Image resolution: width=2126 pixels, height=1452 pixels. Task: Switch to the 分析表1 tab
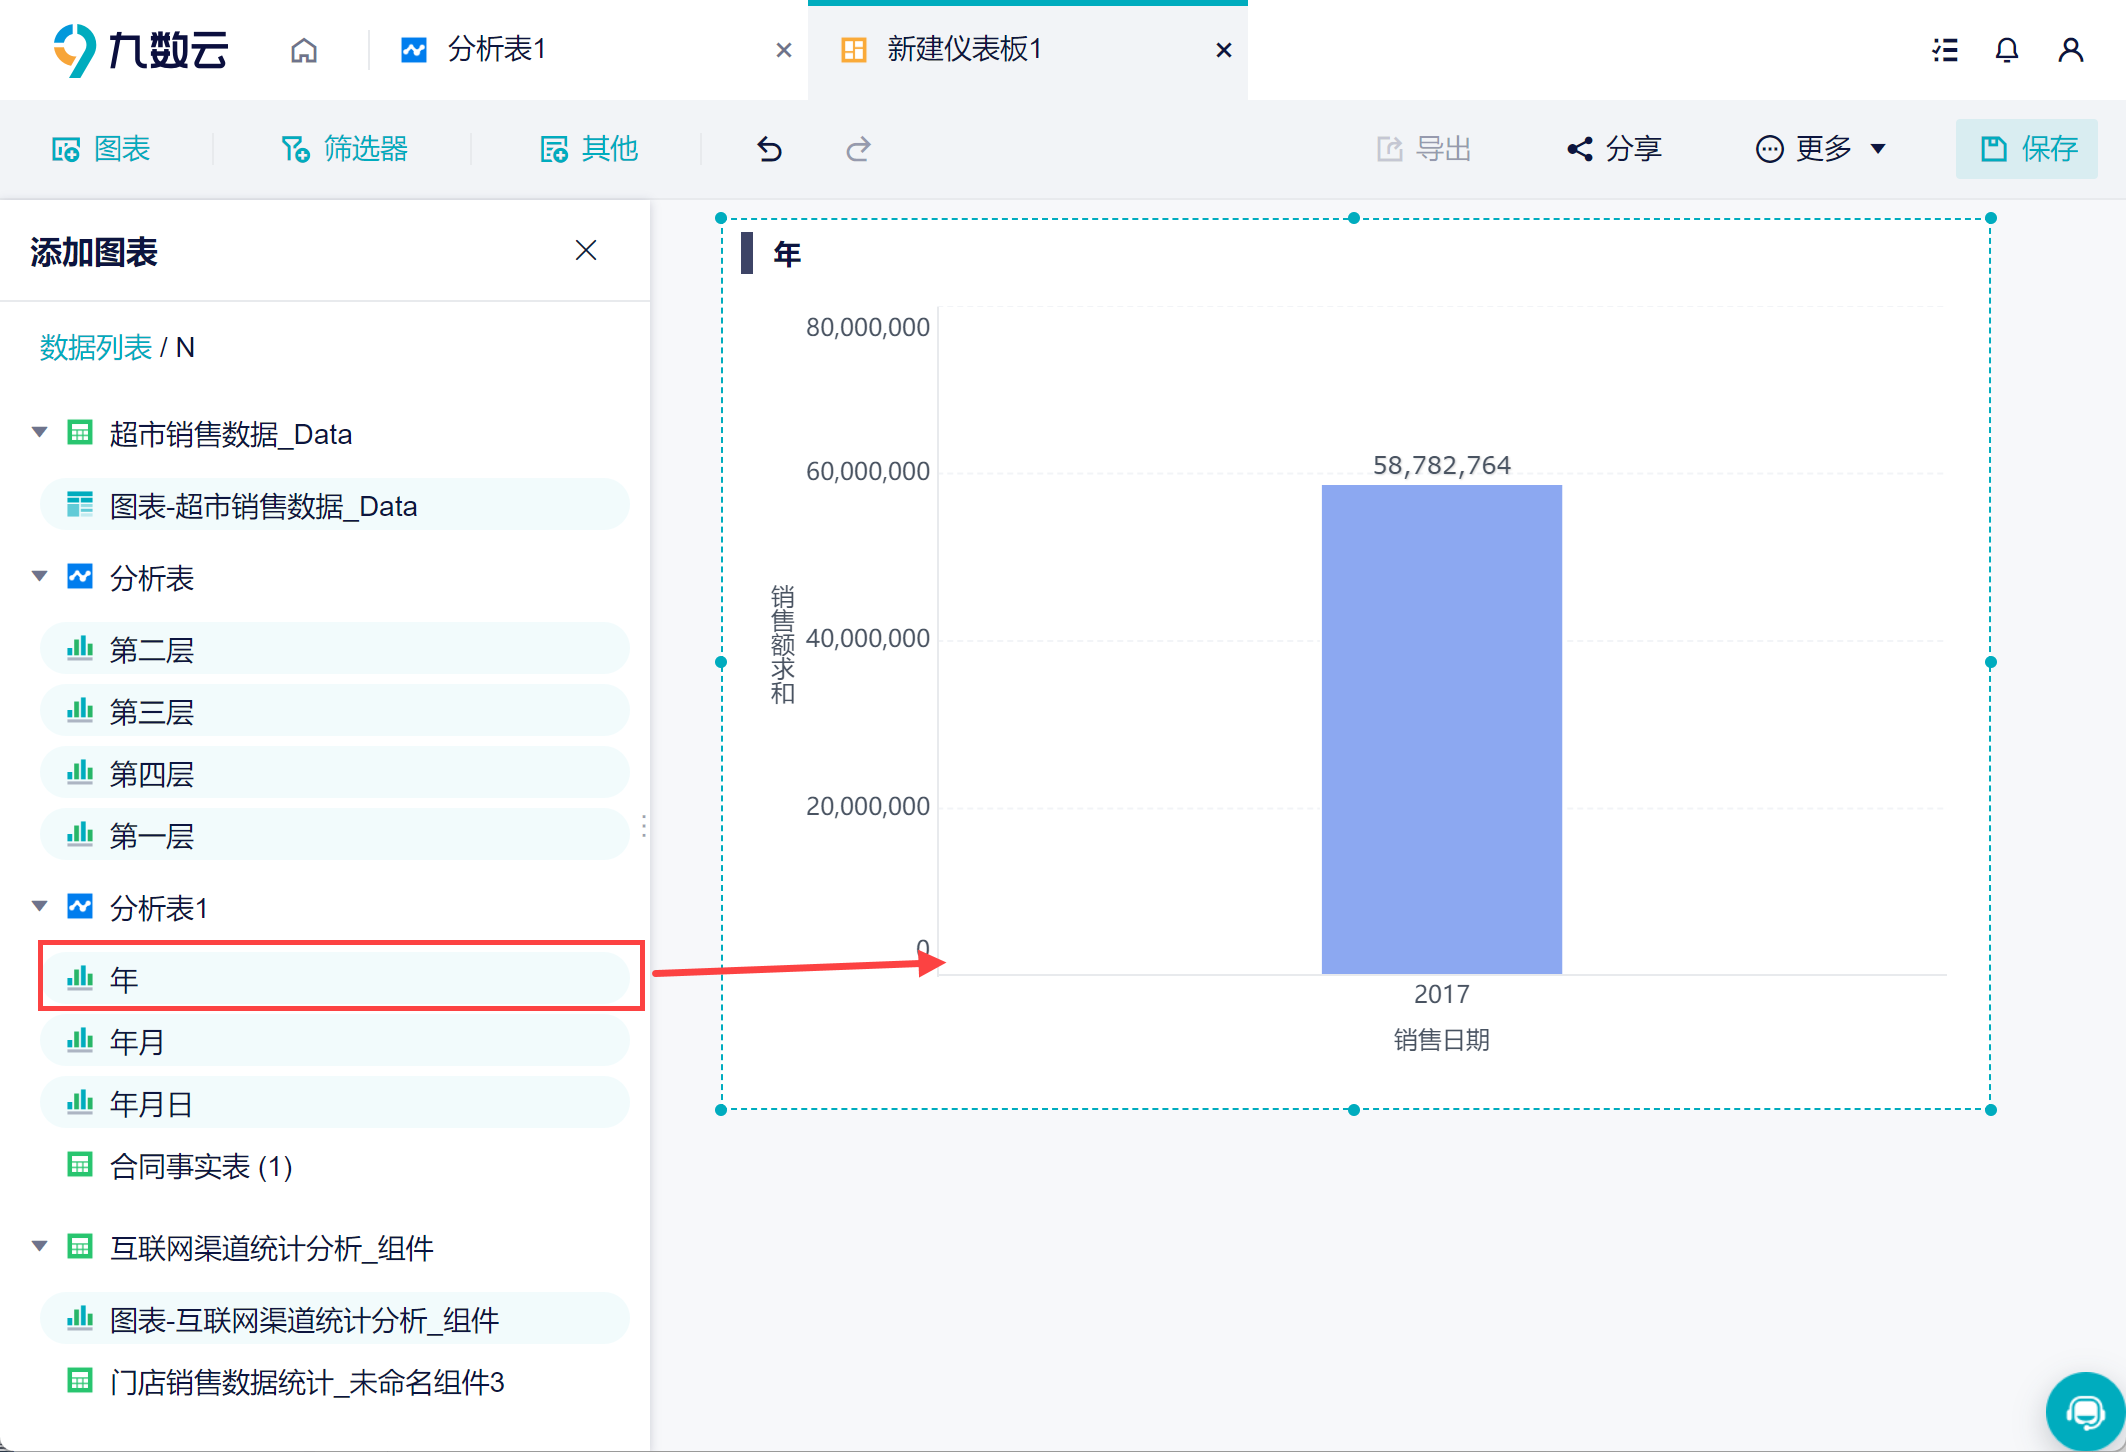(x=497, y=49)
